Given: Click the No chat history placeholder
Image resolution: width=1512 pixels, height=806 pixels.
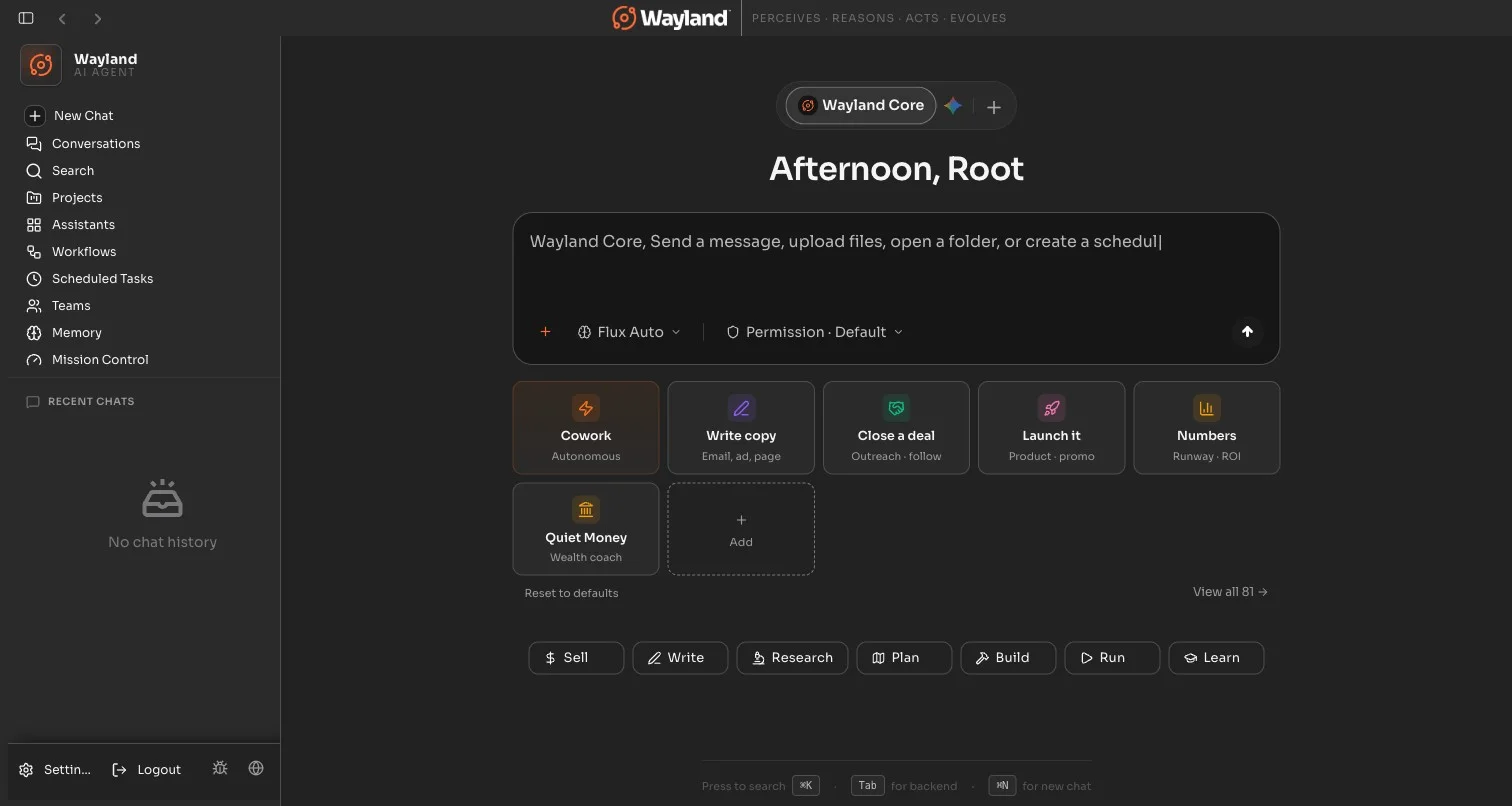Looking at the screenshot, I should coord(162,515).
